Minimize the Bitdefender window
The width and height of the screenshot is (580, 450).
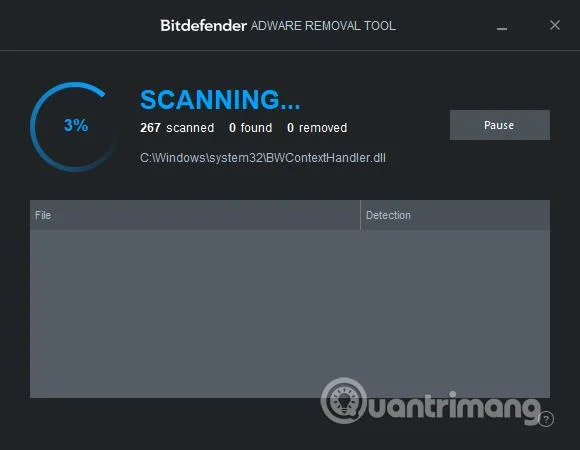click(502, 28)
